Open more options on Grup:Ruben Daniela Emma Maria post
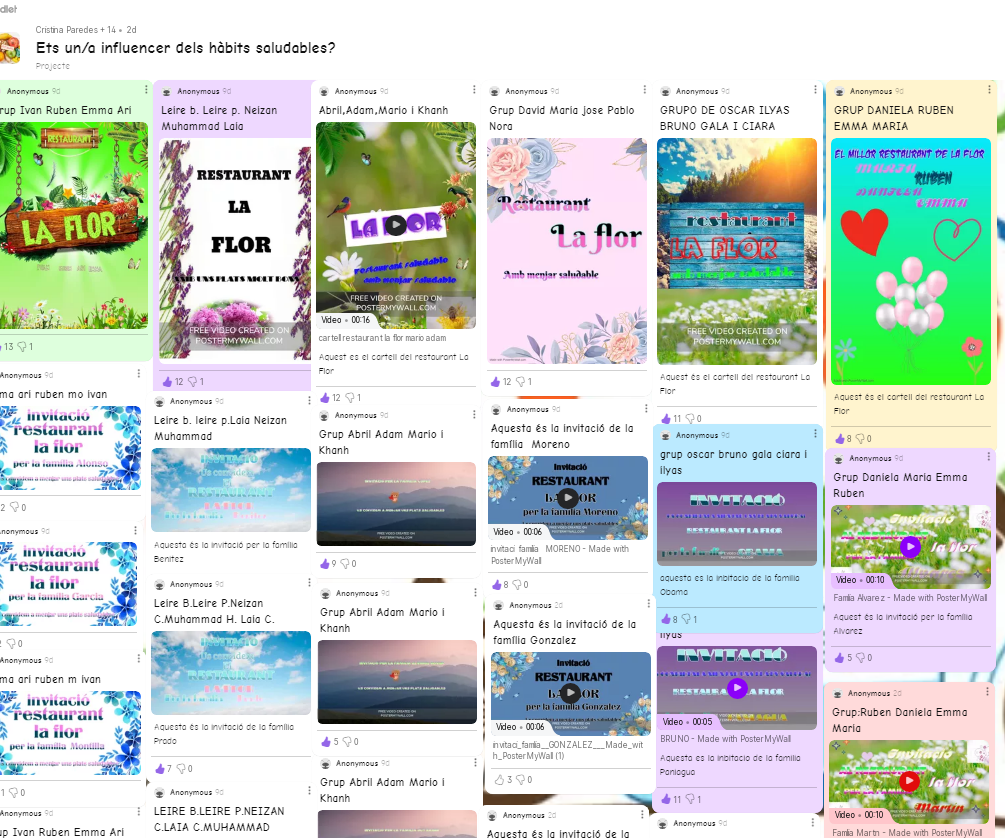Image resolution: width=1005 pixels, height=838 pixels. [x=987, y=693]
